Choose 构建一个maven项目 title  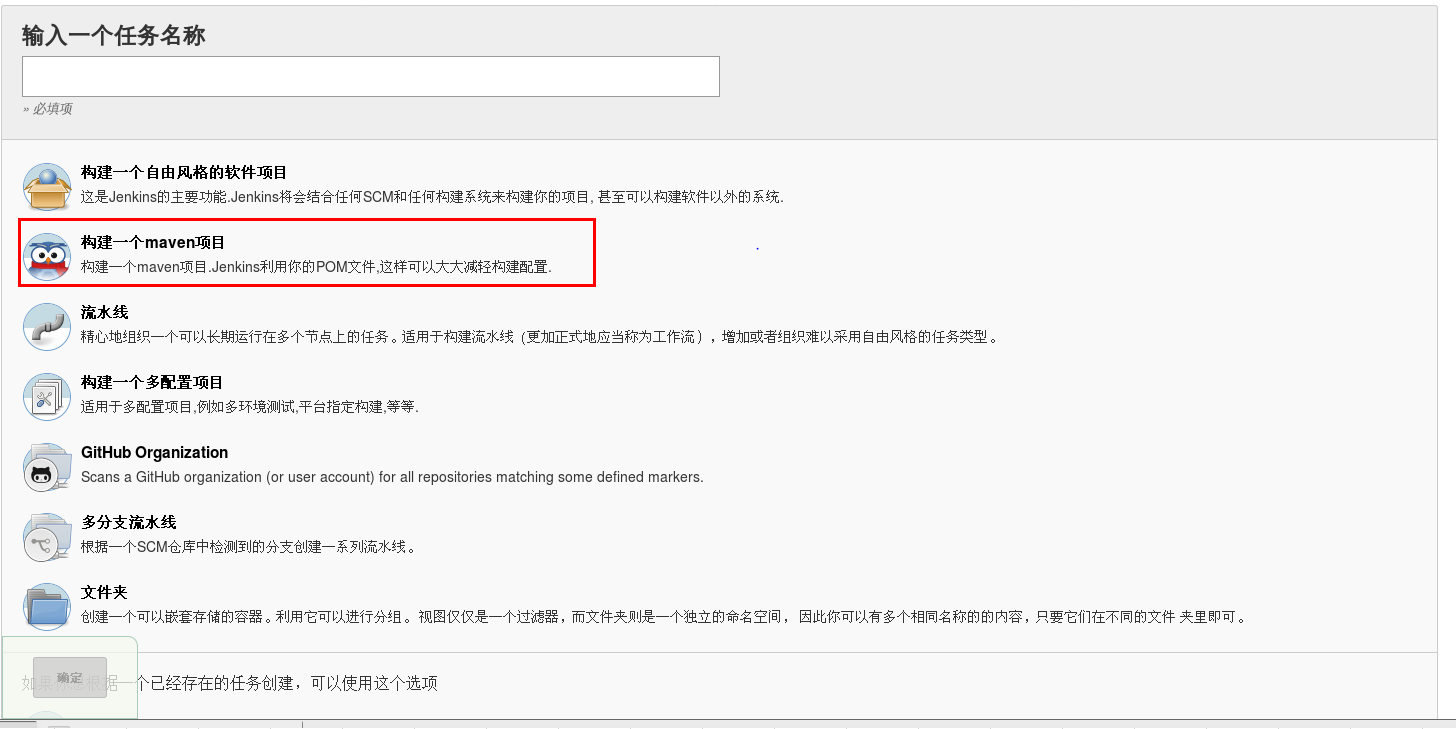click(x=153, y=243)
